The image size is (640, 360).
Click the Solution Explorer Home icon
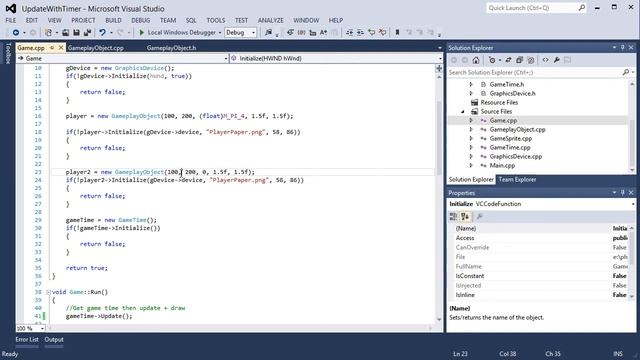pos(476,60)
